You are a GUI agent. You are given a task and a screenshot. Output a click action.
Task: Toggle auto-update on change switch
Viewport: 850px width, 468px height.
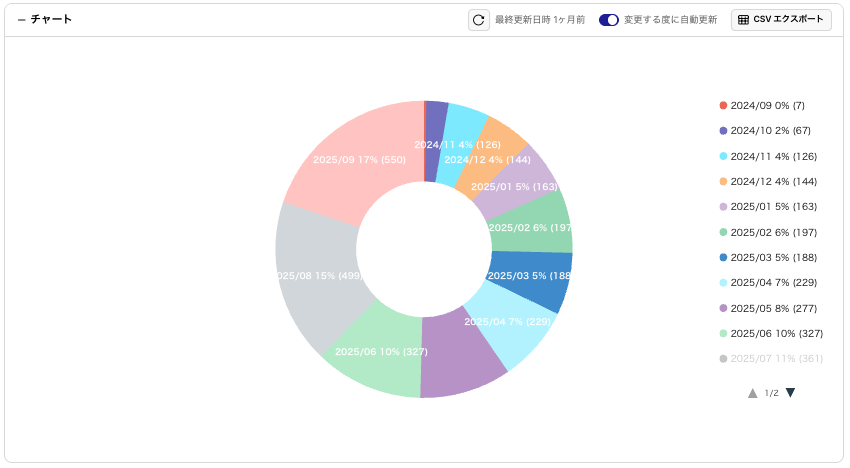(x=608, y=20)
